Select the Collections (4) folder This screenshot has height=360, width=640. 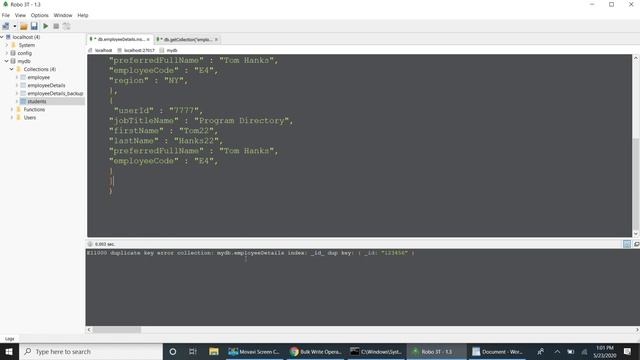pyautogui.click(x=40, y=69)
